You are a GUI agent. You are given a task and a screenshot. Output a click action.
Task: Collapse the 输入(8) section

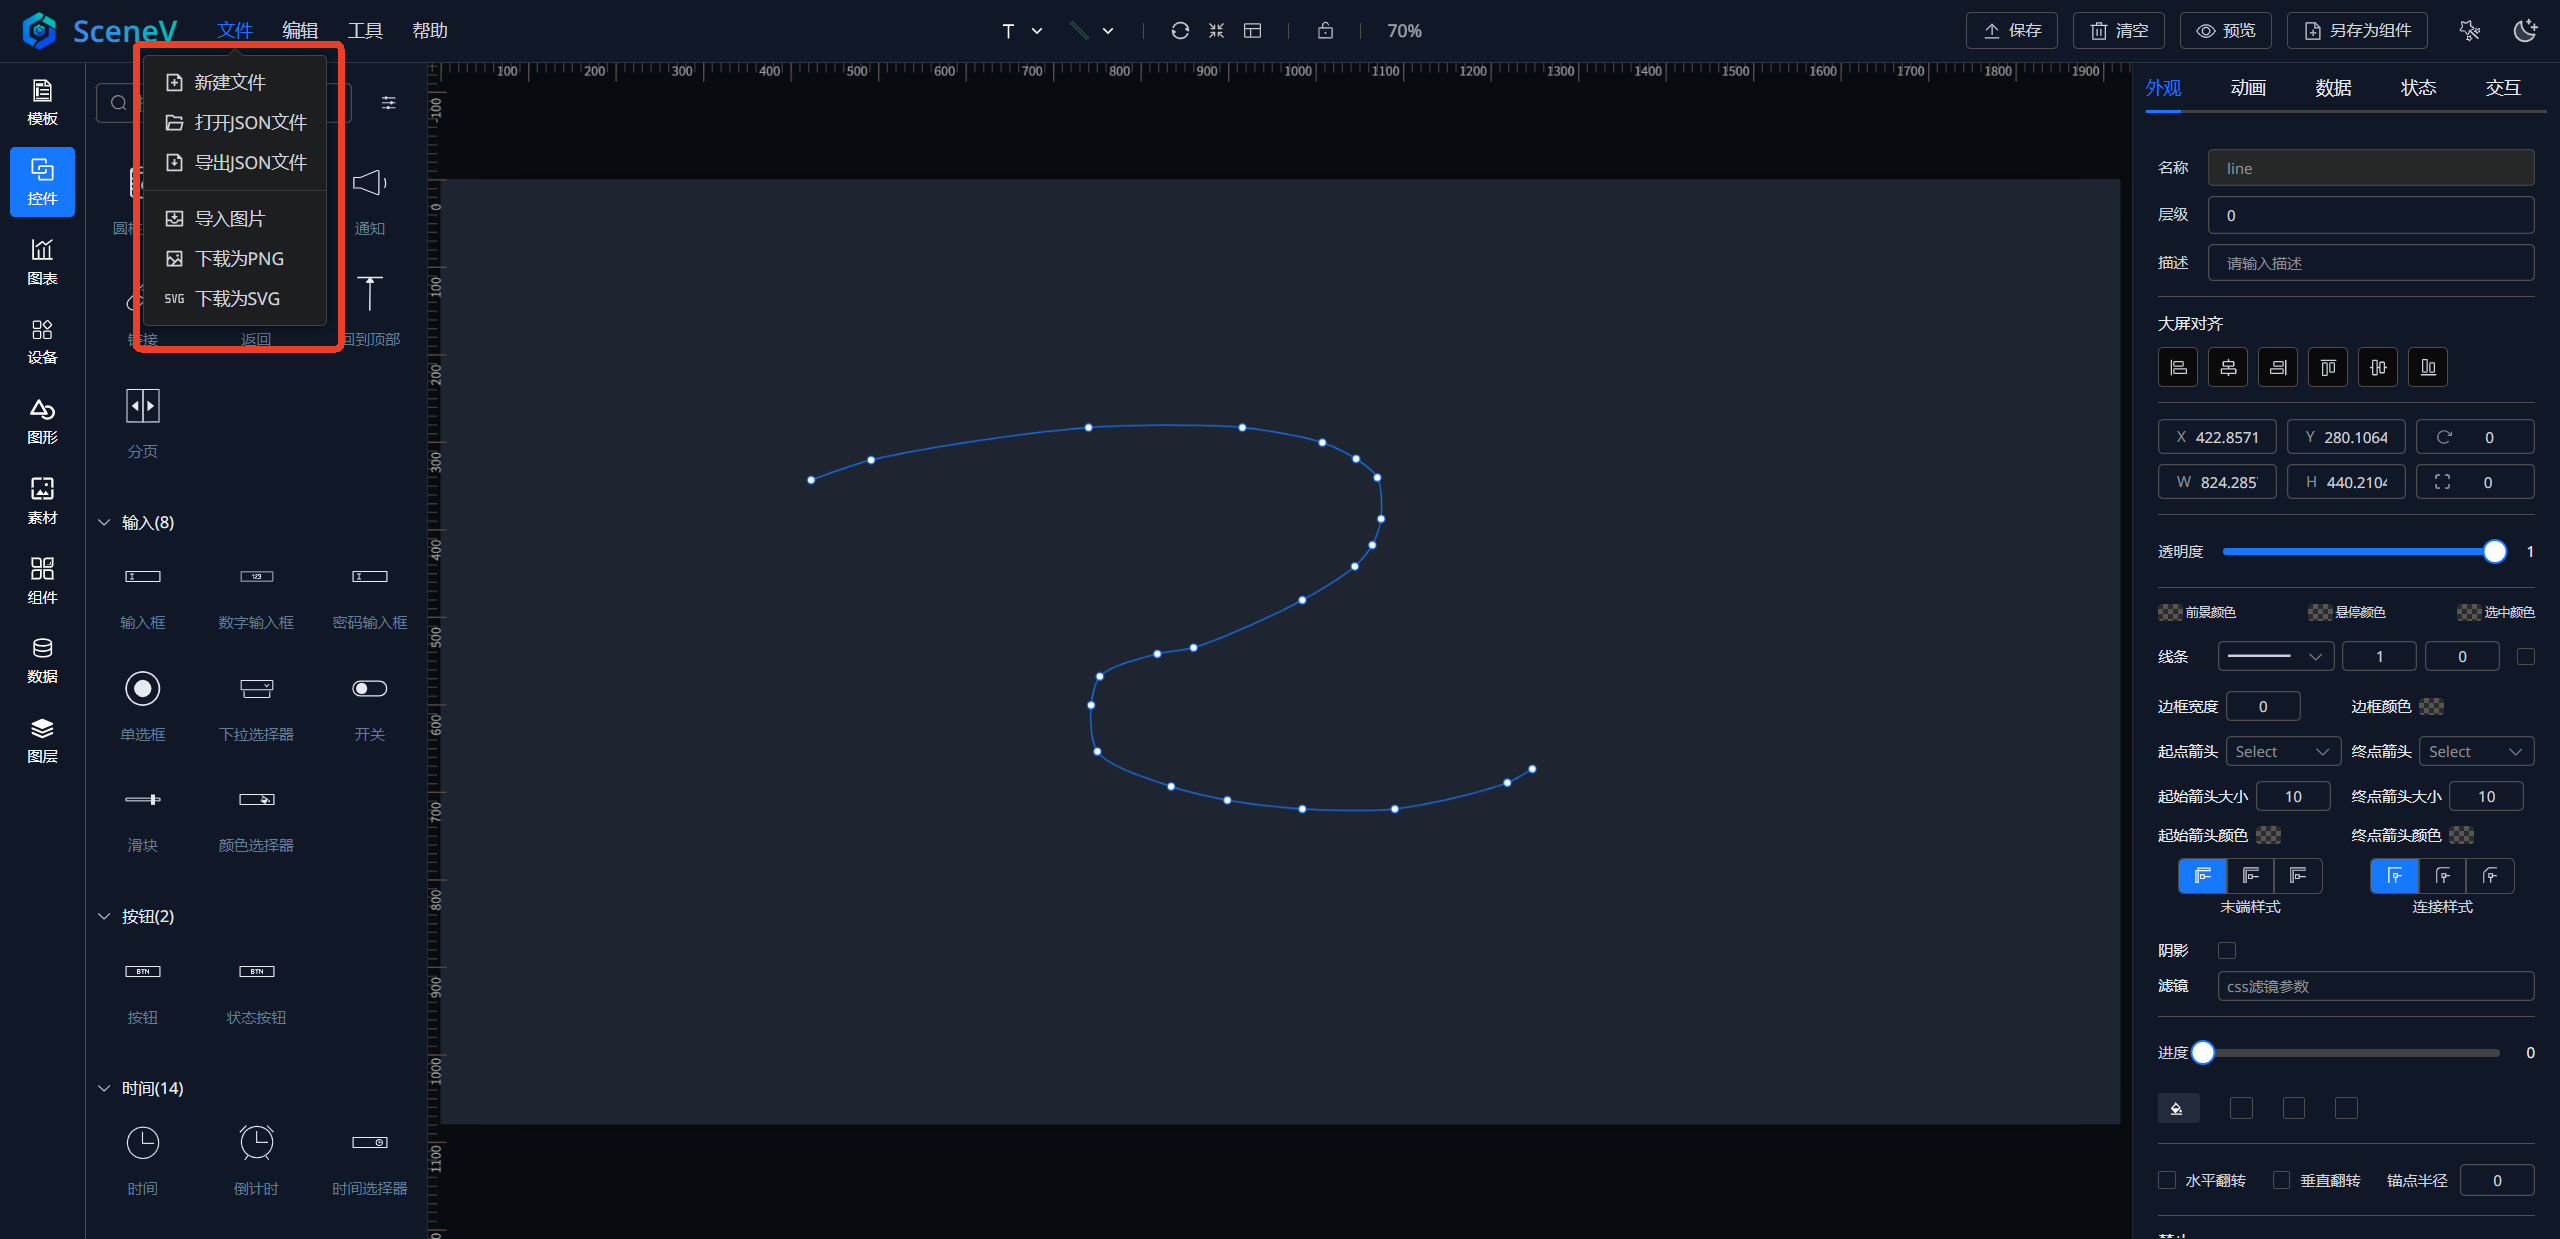click(x=104, y=523)
